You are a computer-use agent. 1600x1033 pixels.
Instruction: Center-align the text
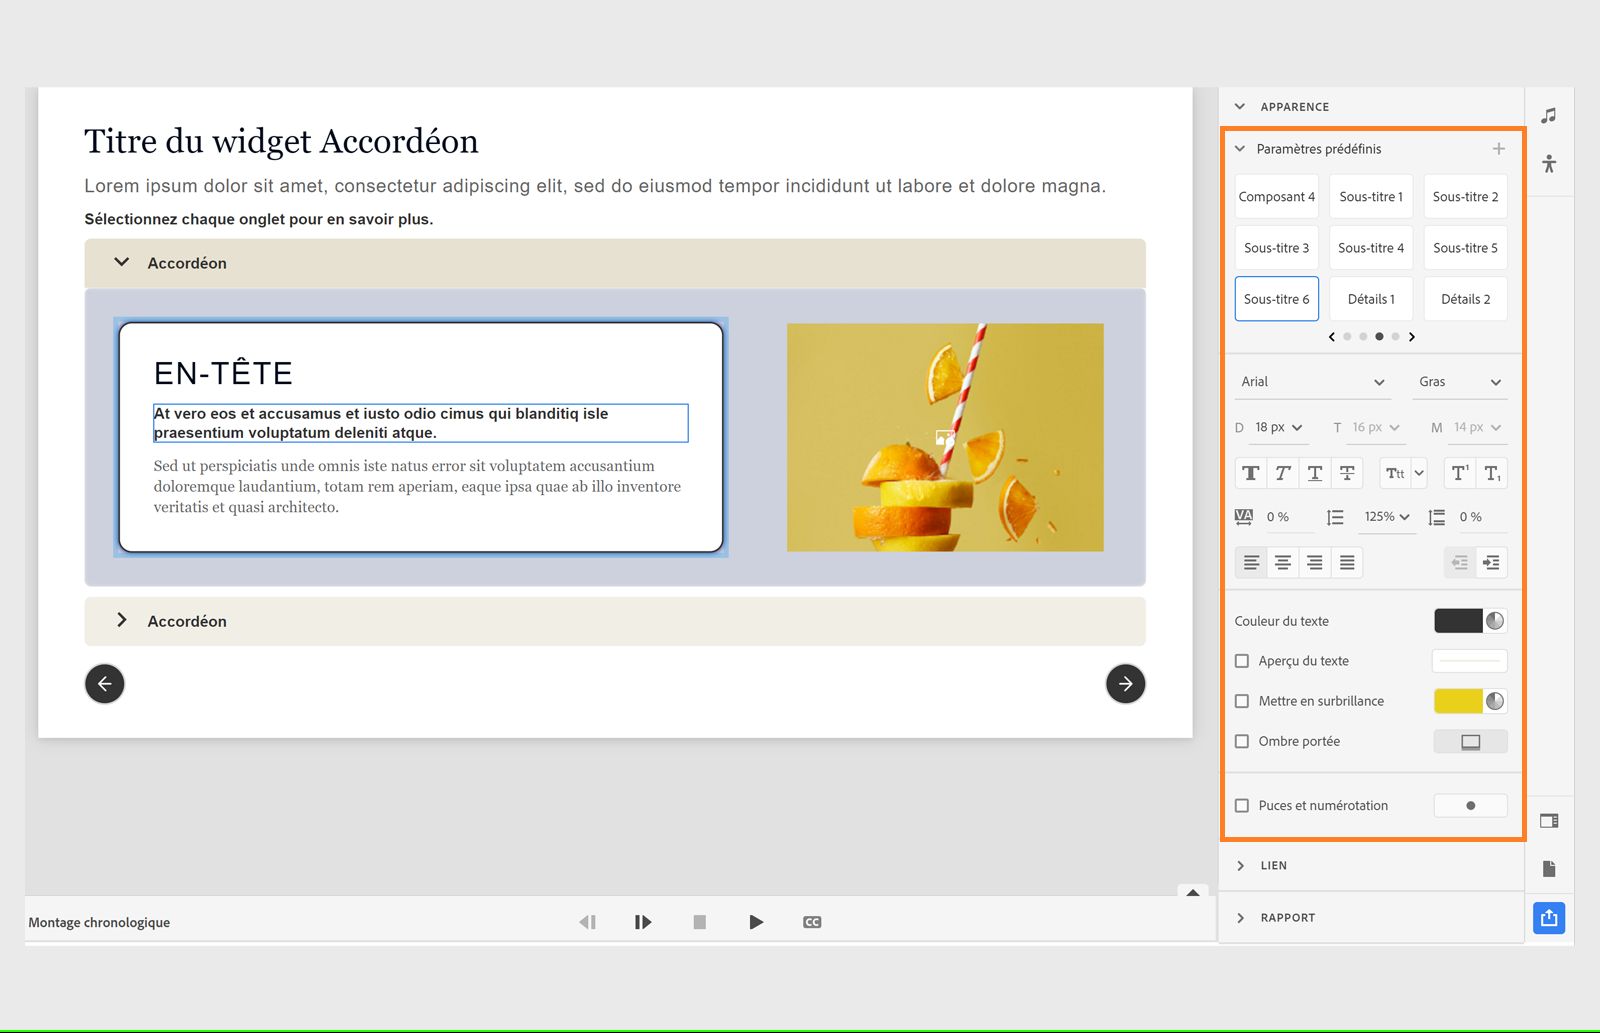1283,563
